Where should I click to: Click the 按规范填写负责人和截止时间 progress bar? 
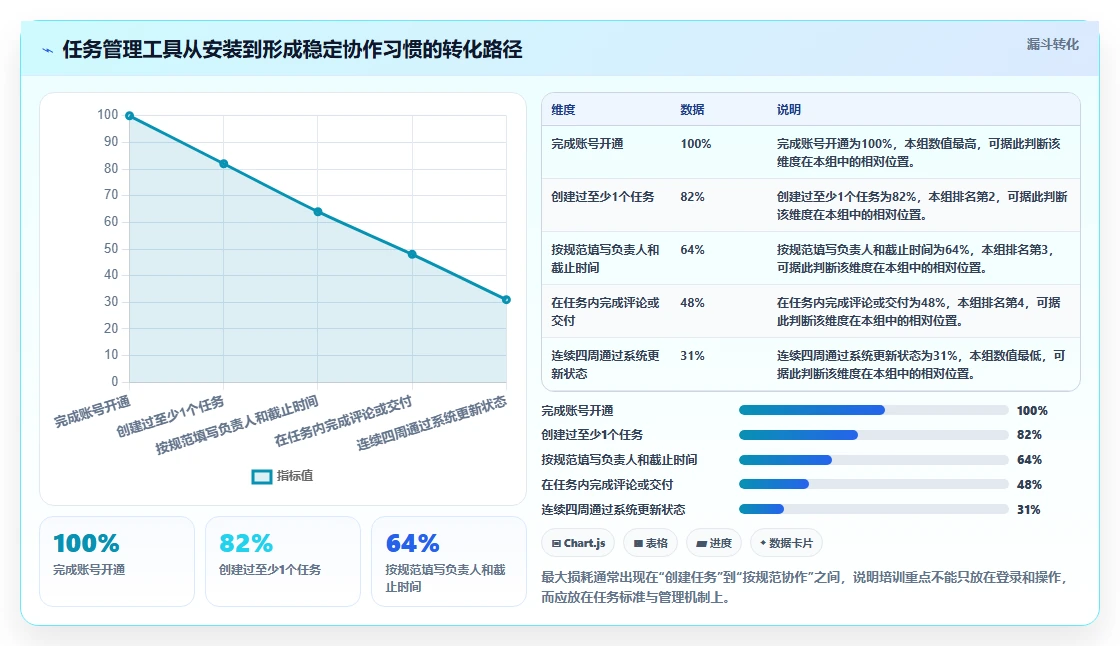tap(874, 459)
